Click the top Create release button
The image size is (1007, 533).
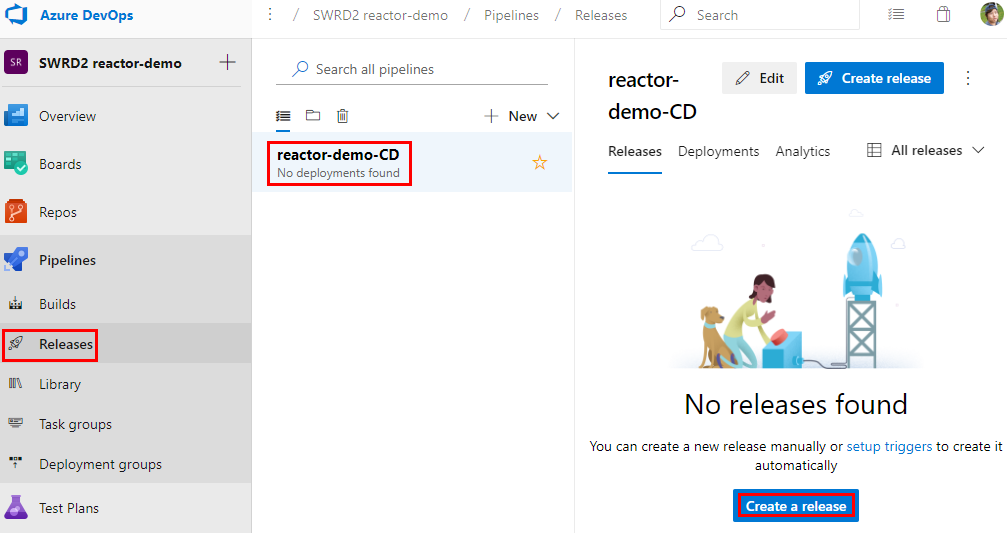coord(874,78)
